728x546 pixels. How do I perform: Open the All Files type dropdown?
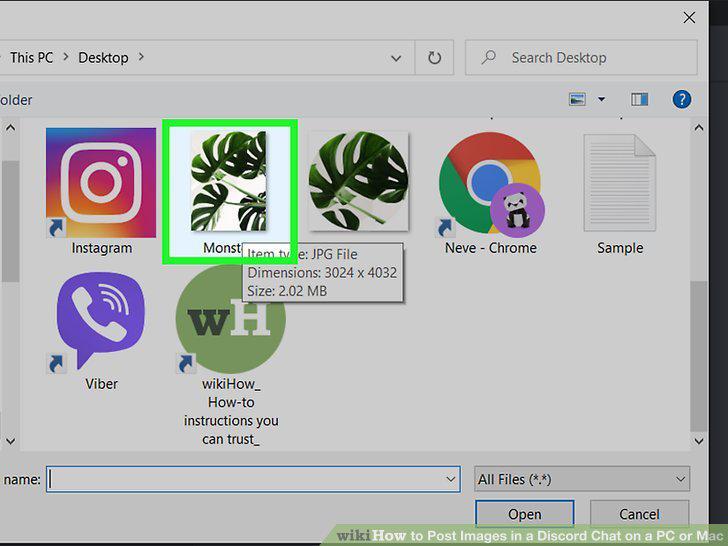point(582,479)
